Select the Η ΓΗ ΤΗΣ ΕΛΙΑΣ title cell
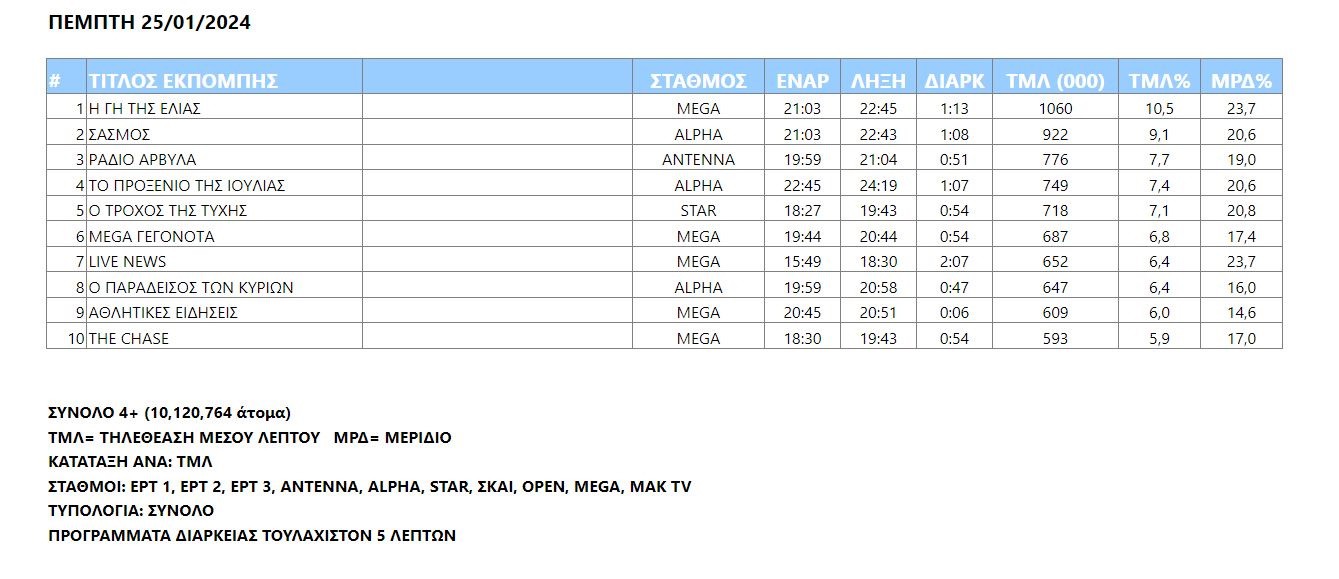The width and height of the screenshot is (1339, 579). (225, 108)
